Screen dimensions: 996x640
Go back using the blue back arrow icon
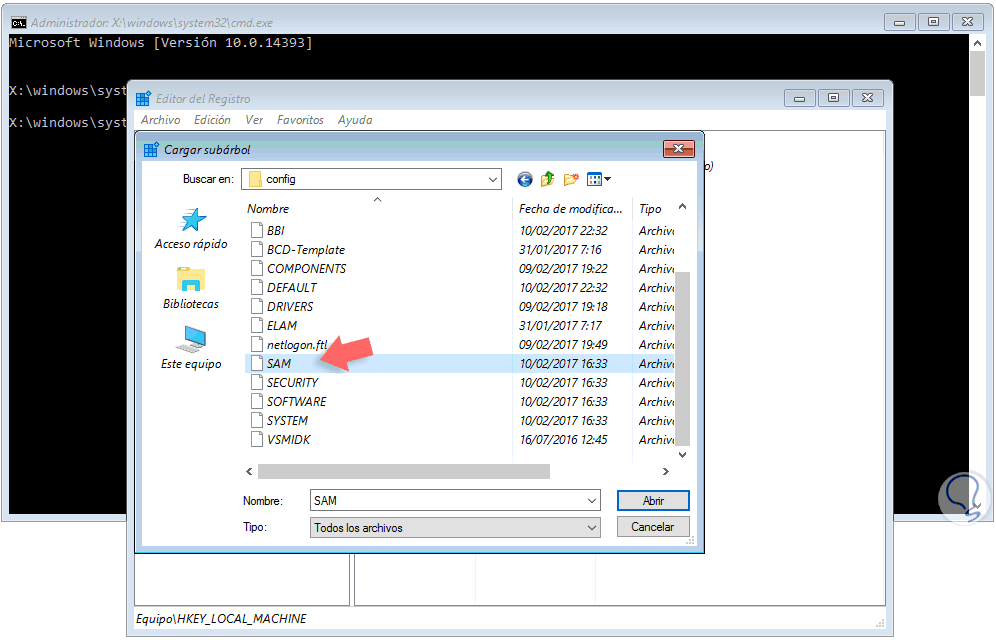[524, 180]
